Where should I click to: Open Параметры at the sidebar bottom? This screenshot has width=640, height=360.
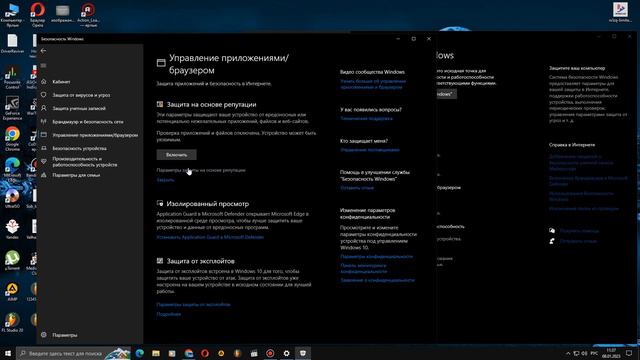tap(64, 335)
